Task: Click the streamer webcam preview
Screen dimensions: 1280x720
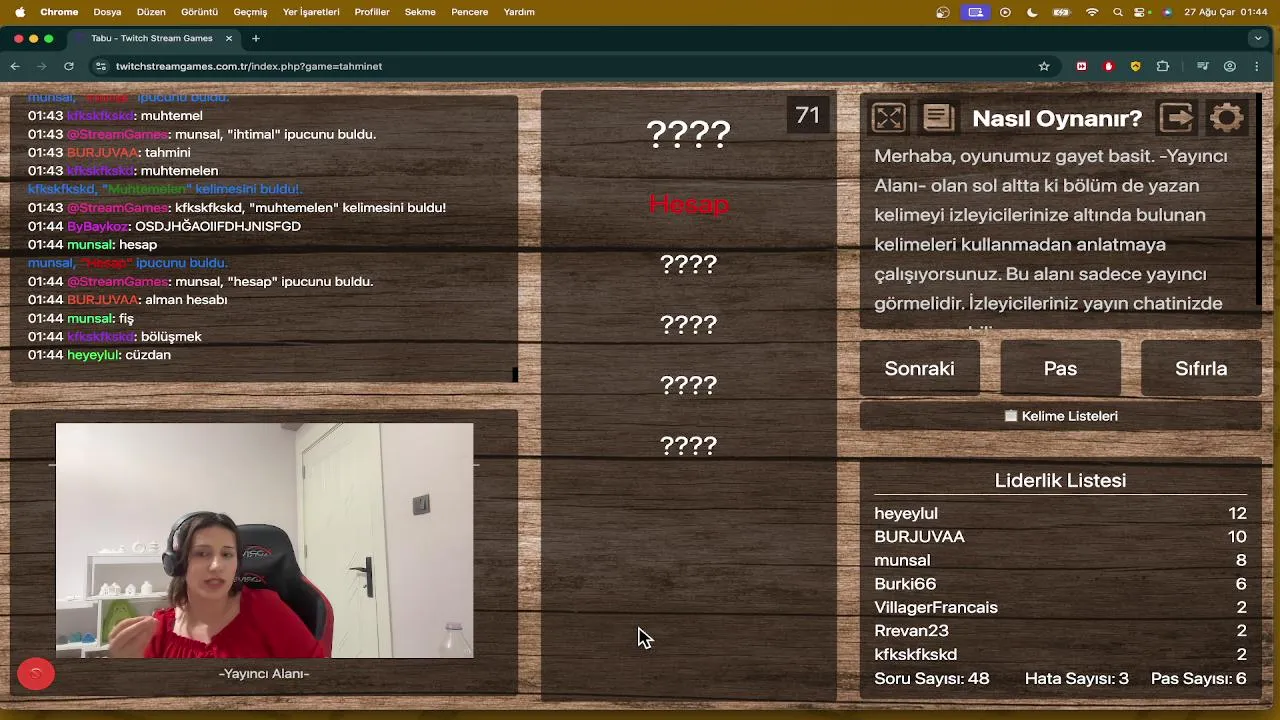Action: 264,540
